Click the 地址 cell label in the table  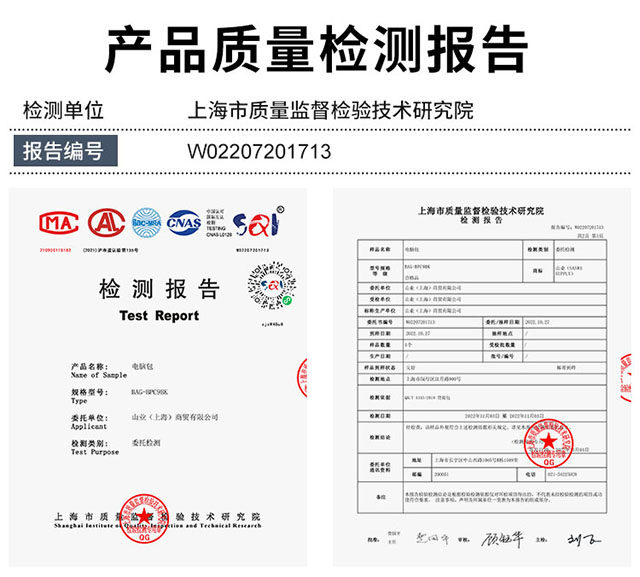417,460
